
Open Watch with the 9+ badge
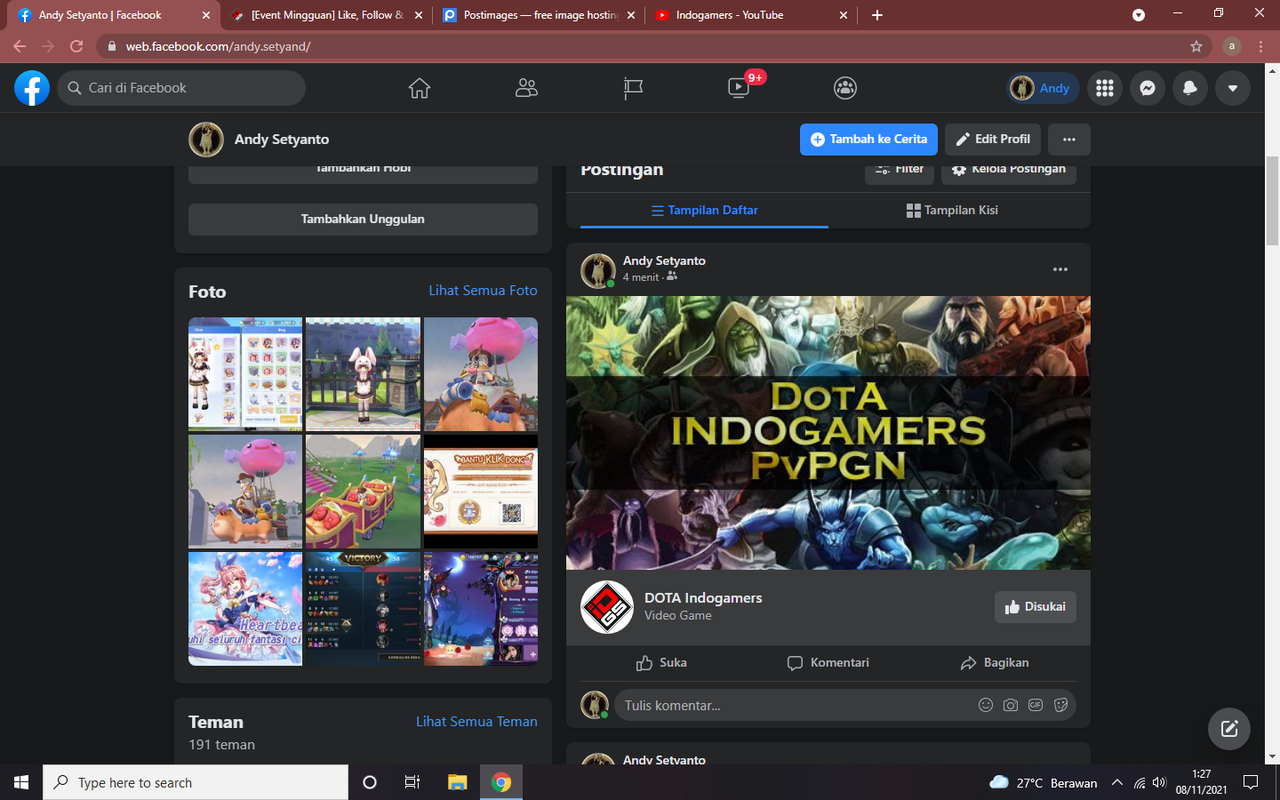[738, 88]
